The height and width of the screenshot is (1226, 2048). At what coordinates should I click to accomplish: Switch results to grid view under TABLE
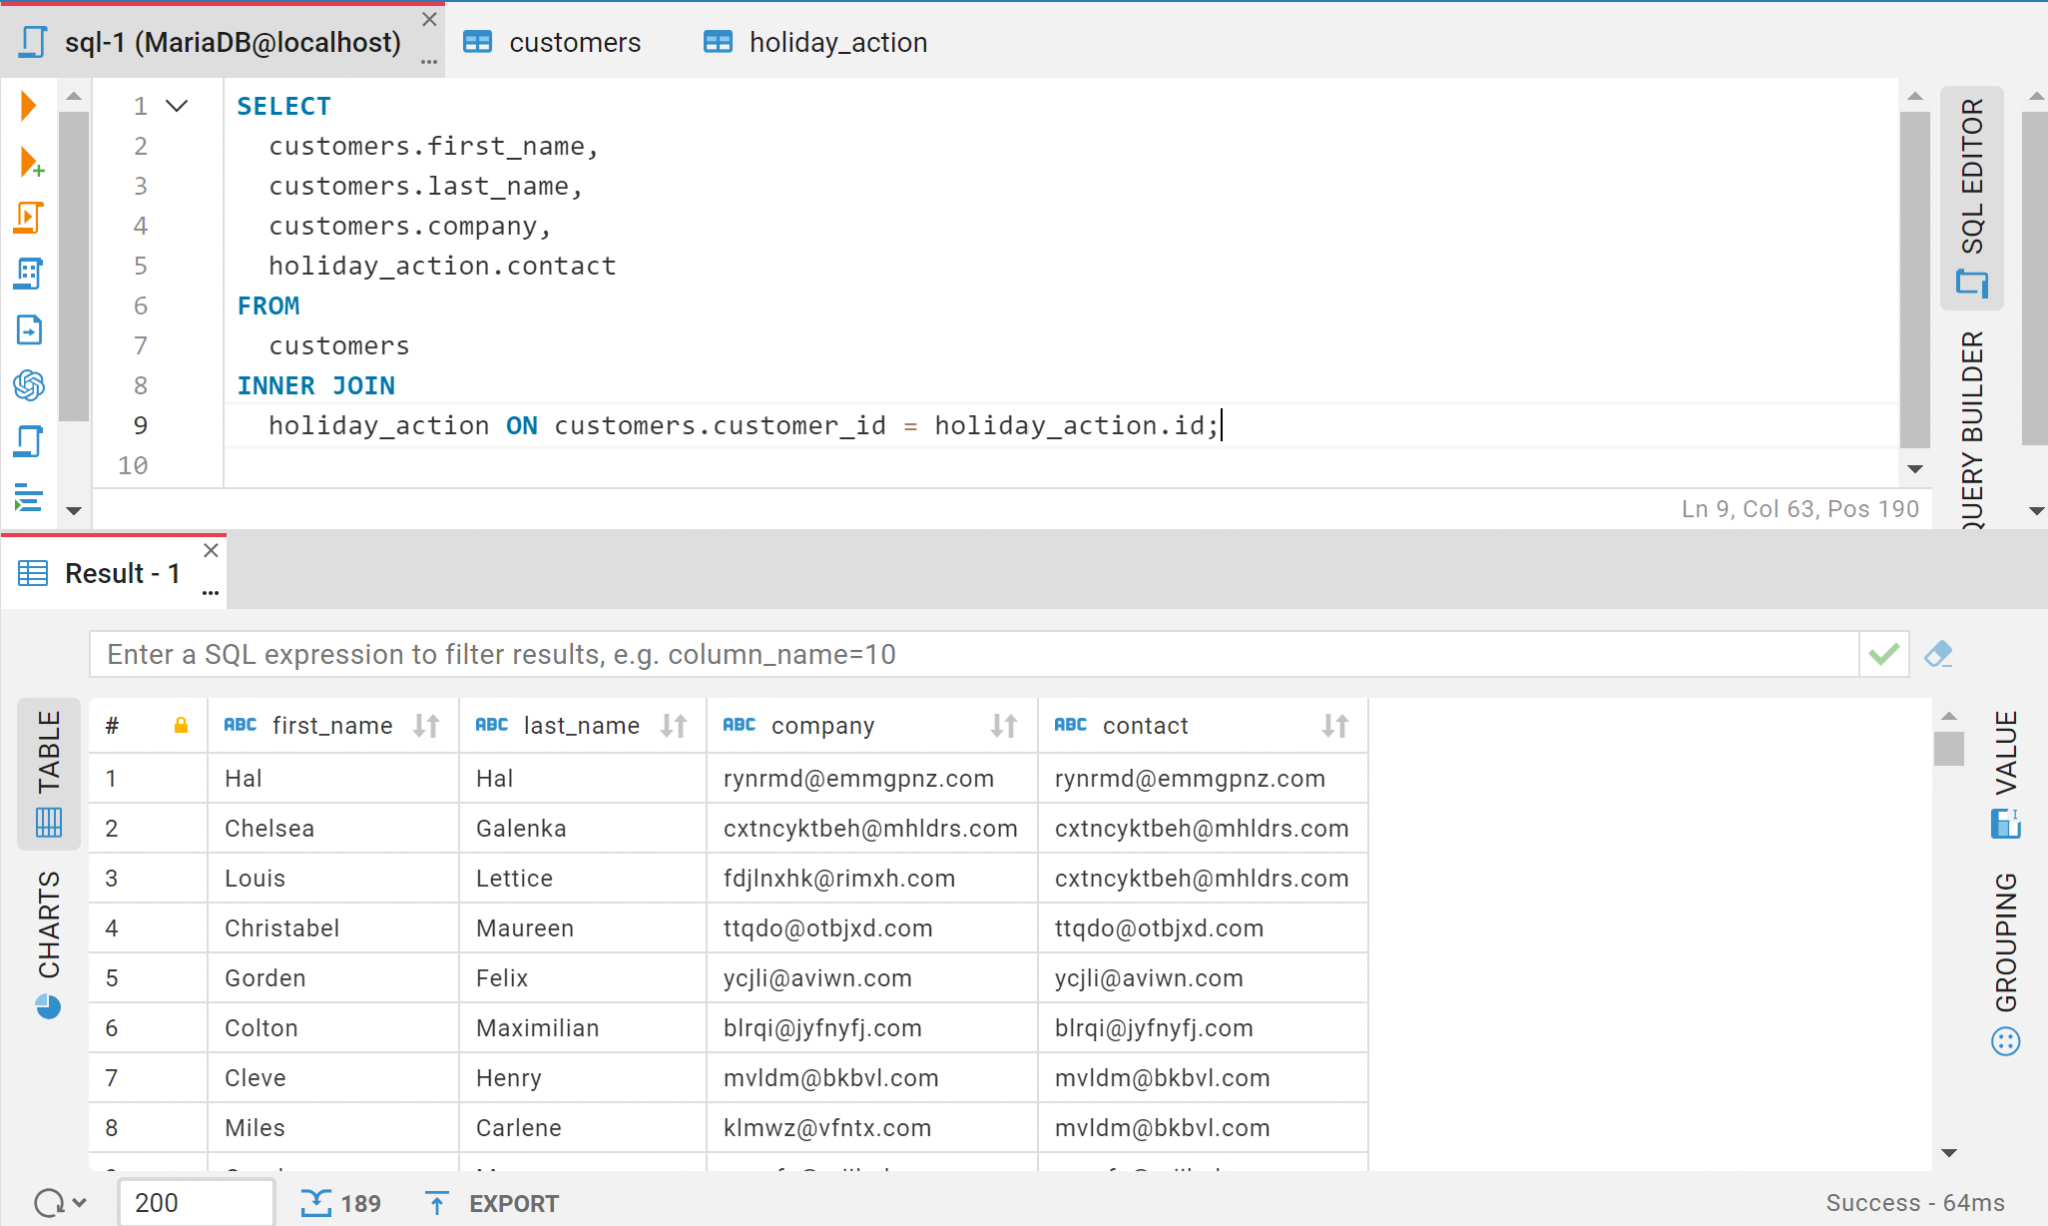(48, 822)
